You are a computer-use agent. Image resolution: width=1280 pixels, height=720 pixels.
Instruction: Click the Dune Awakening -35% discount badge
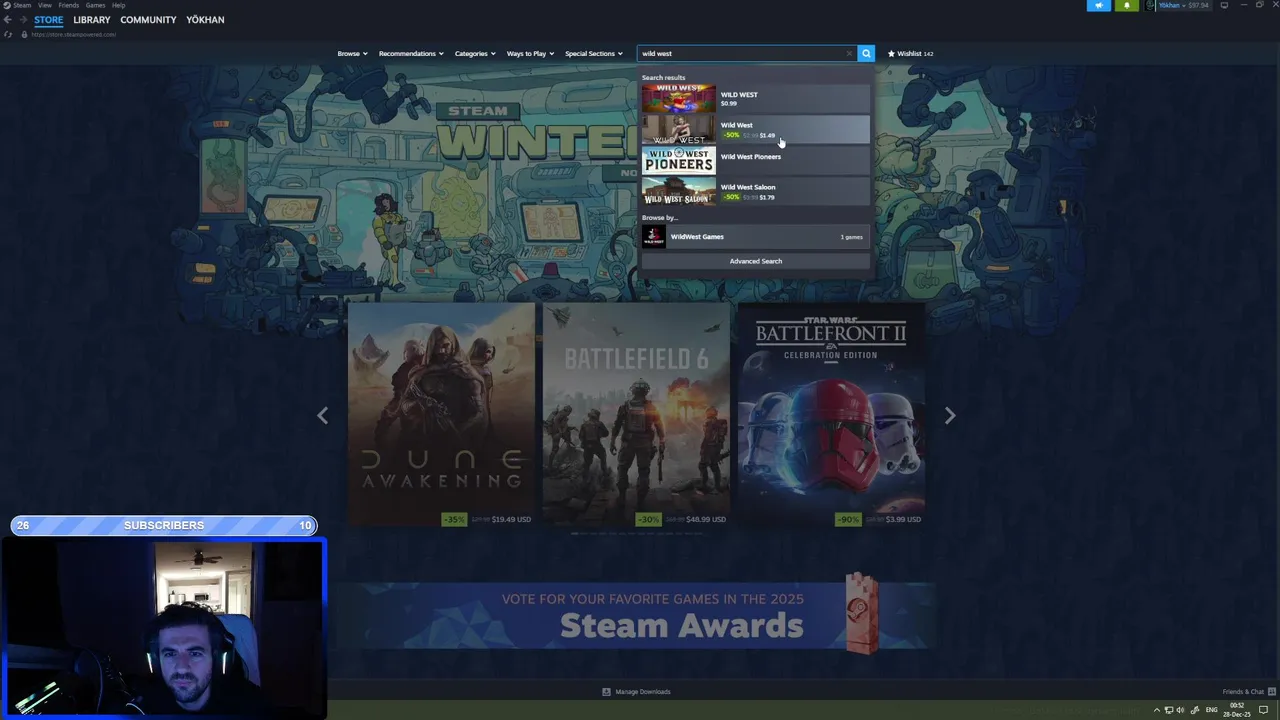454,520
